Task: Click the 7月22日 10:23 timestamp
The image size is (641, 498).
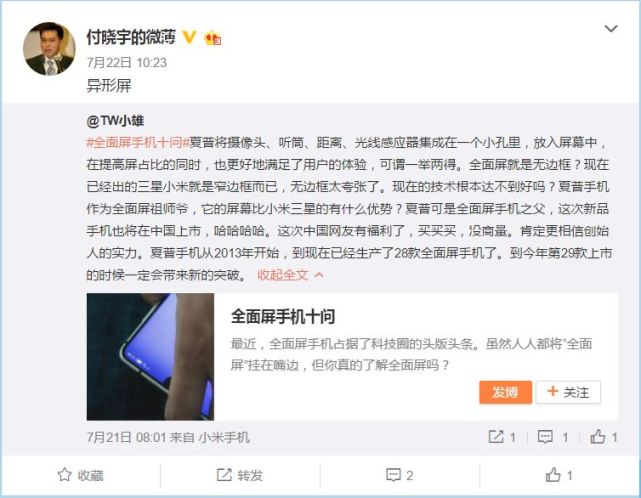Action: pos(127,63)
